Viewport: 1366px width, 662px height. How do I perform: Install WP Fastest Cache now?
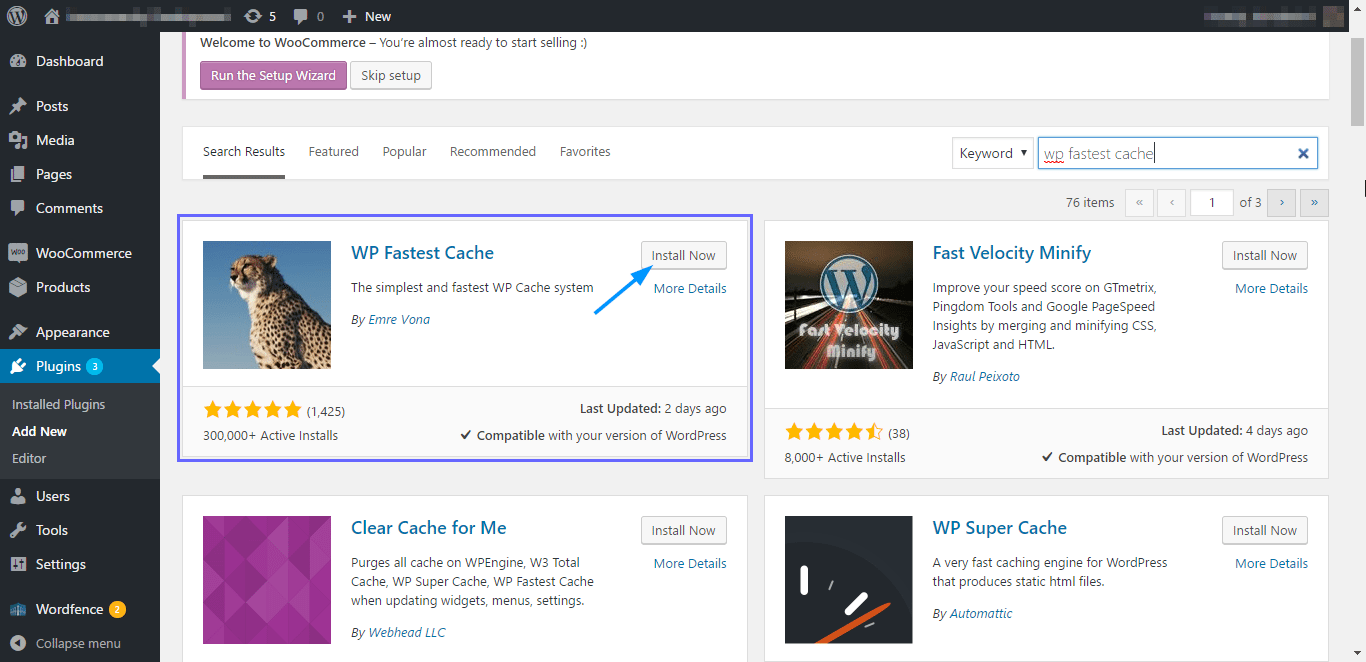[x=684, y=255]
